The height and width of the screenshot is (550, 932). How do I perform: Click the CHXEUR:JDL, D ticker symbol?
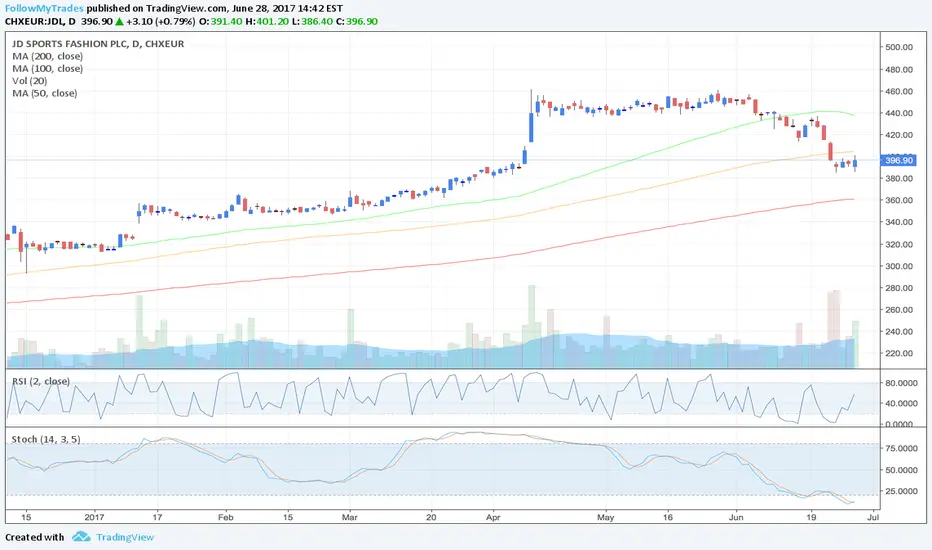[x=40, y=21]
